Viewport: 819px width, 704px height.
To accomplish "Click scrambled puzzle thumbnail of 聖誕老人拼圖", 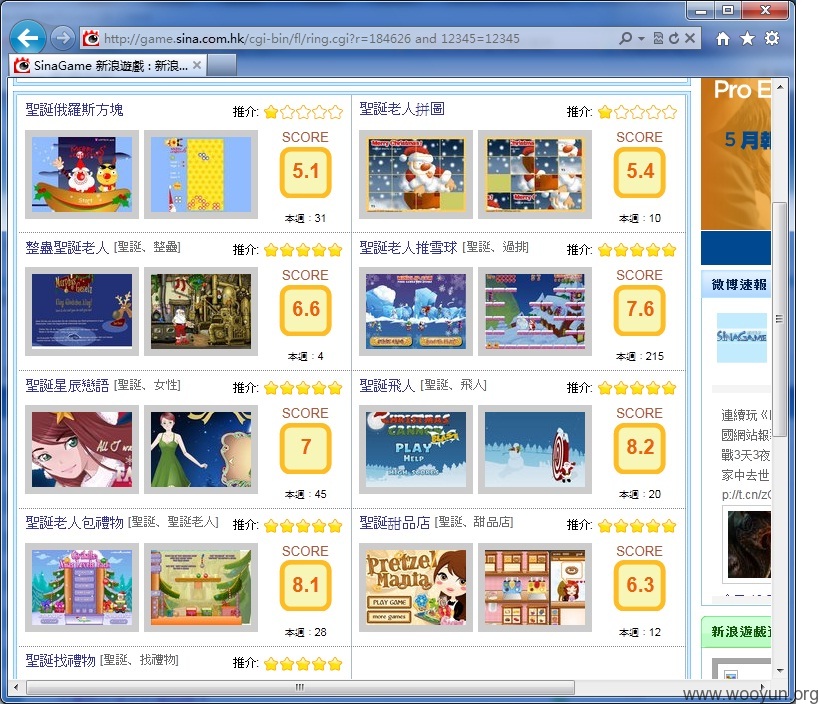I will 535,174.
